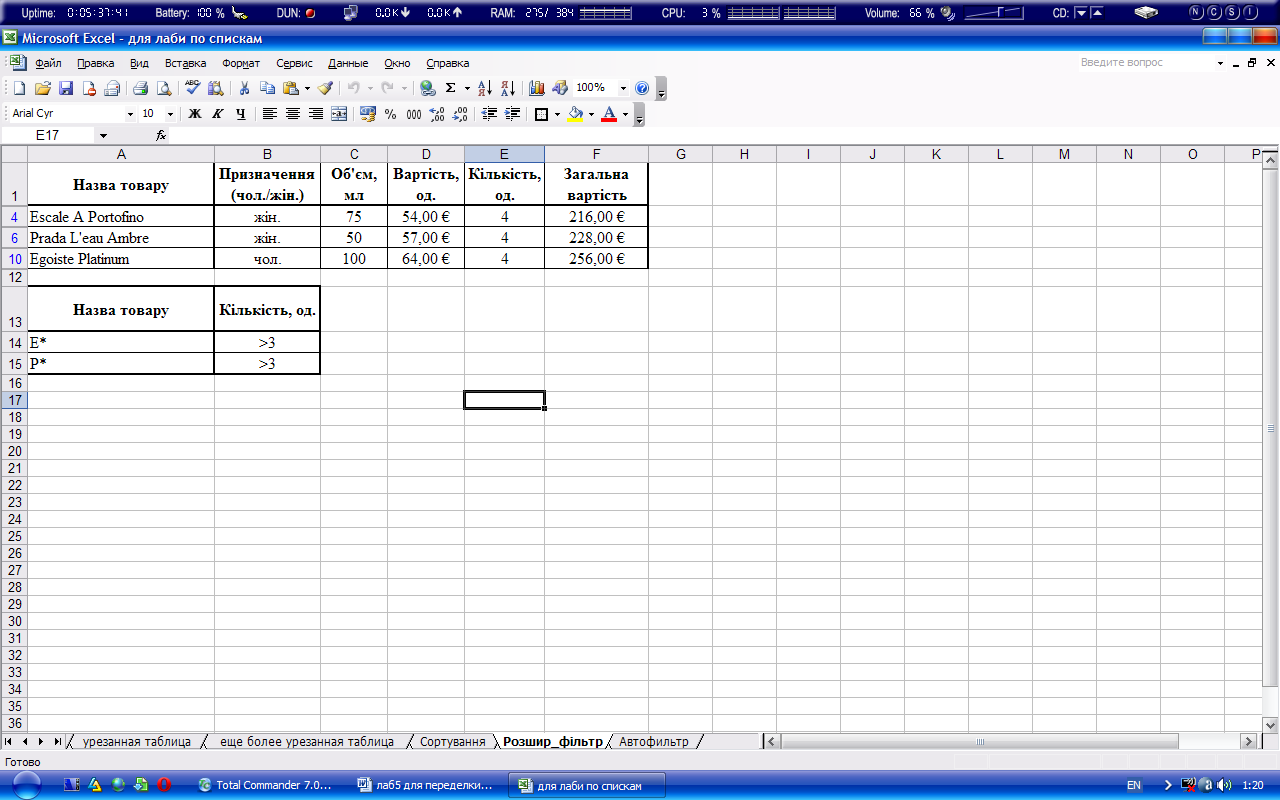Open the Файл menu
This screenshot has height=800, width=1280.
[48, 63]
